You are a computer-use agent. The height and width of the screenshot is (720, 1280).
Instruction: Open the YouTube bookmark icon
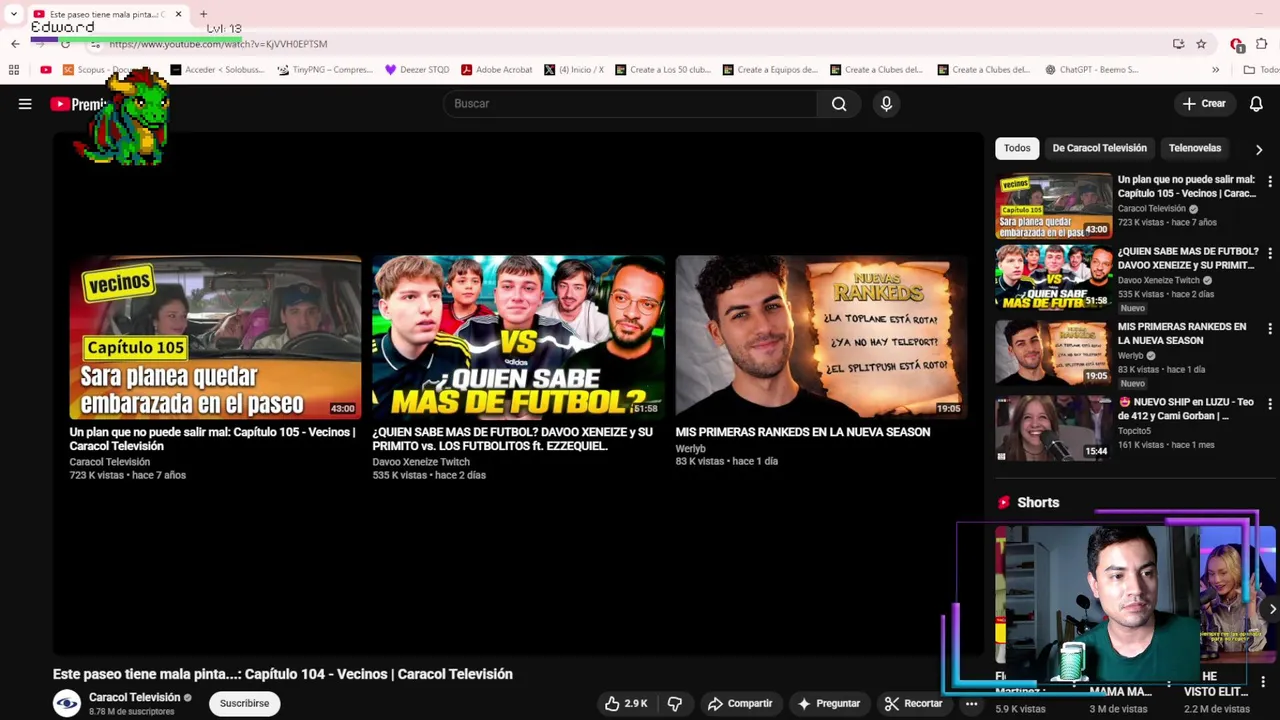coord(46,70)
